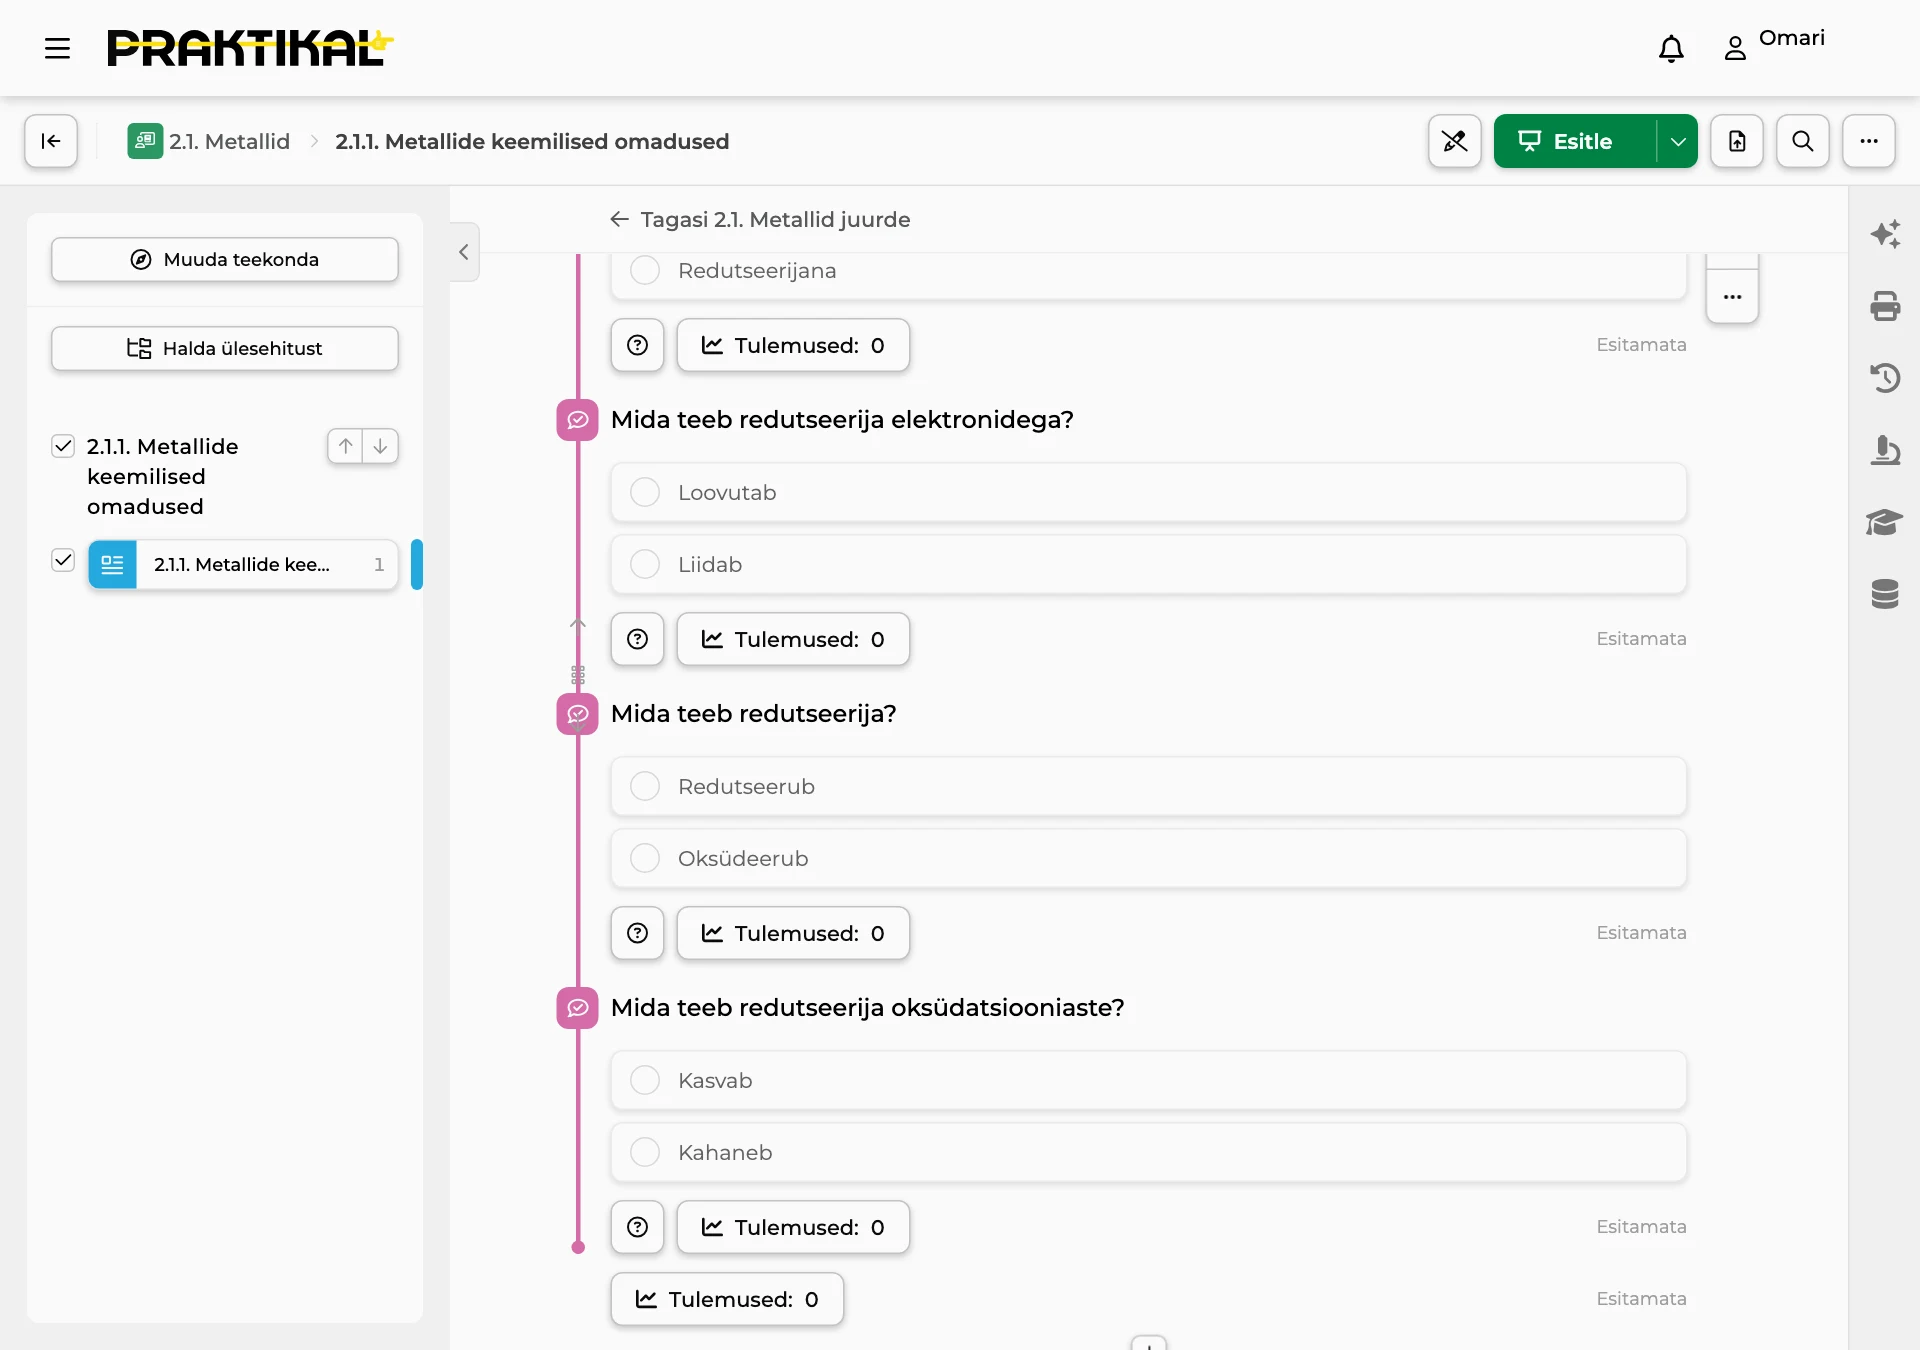The image size is (1920, 1350).
Task: Open the more options ellipsis in toolbar
Action: point(1868,141)
